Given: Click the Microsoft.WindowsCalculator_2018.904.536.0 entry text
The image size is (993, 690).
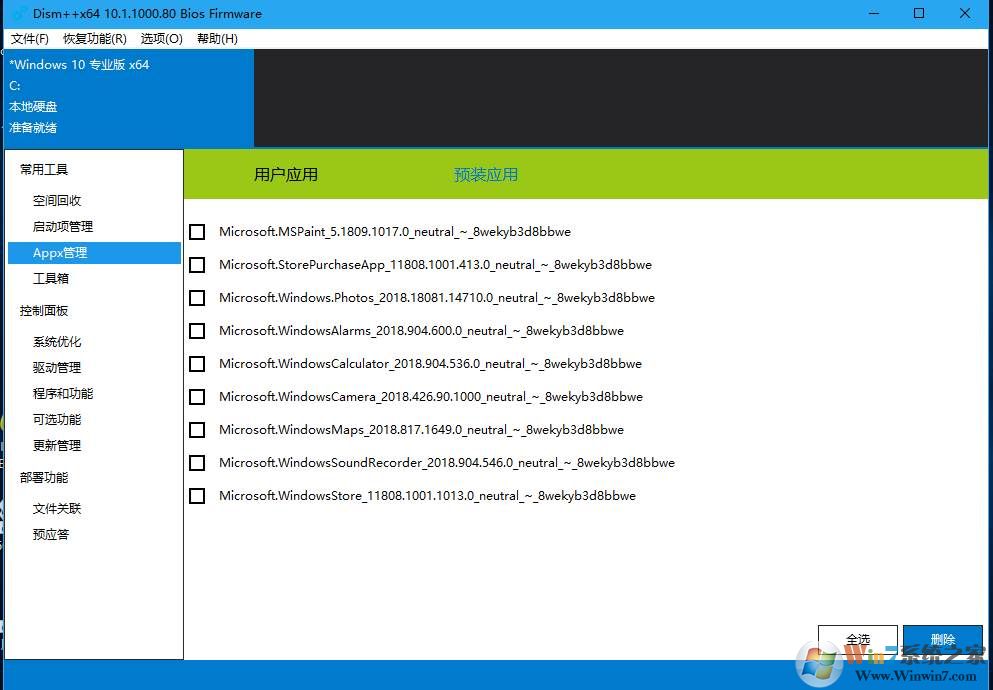Looking at the screenshot, I should point(430,363).
